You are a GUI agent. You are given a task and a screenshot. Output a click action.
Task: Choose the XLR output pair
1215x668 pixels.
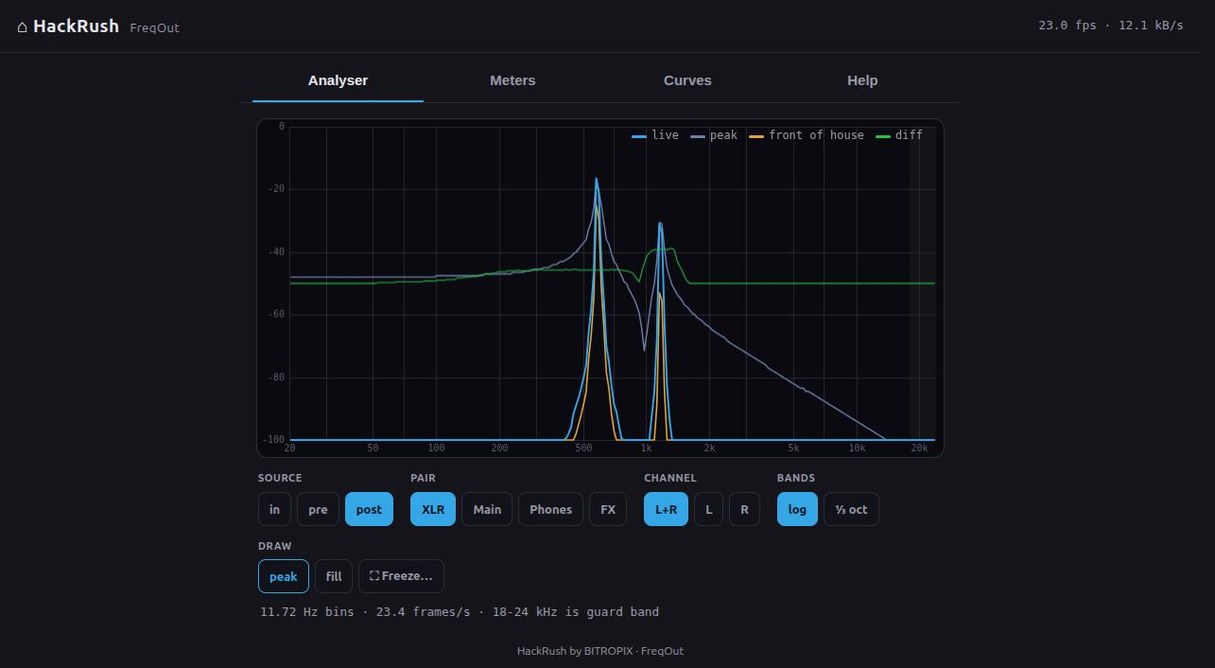[433, 509]
